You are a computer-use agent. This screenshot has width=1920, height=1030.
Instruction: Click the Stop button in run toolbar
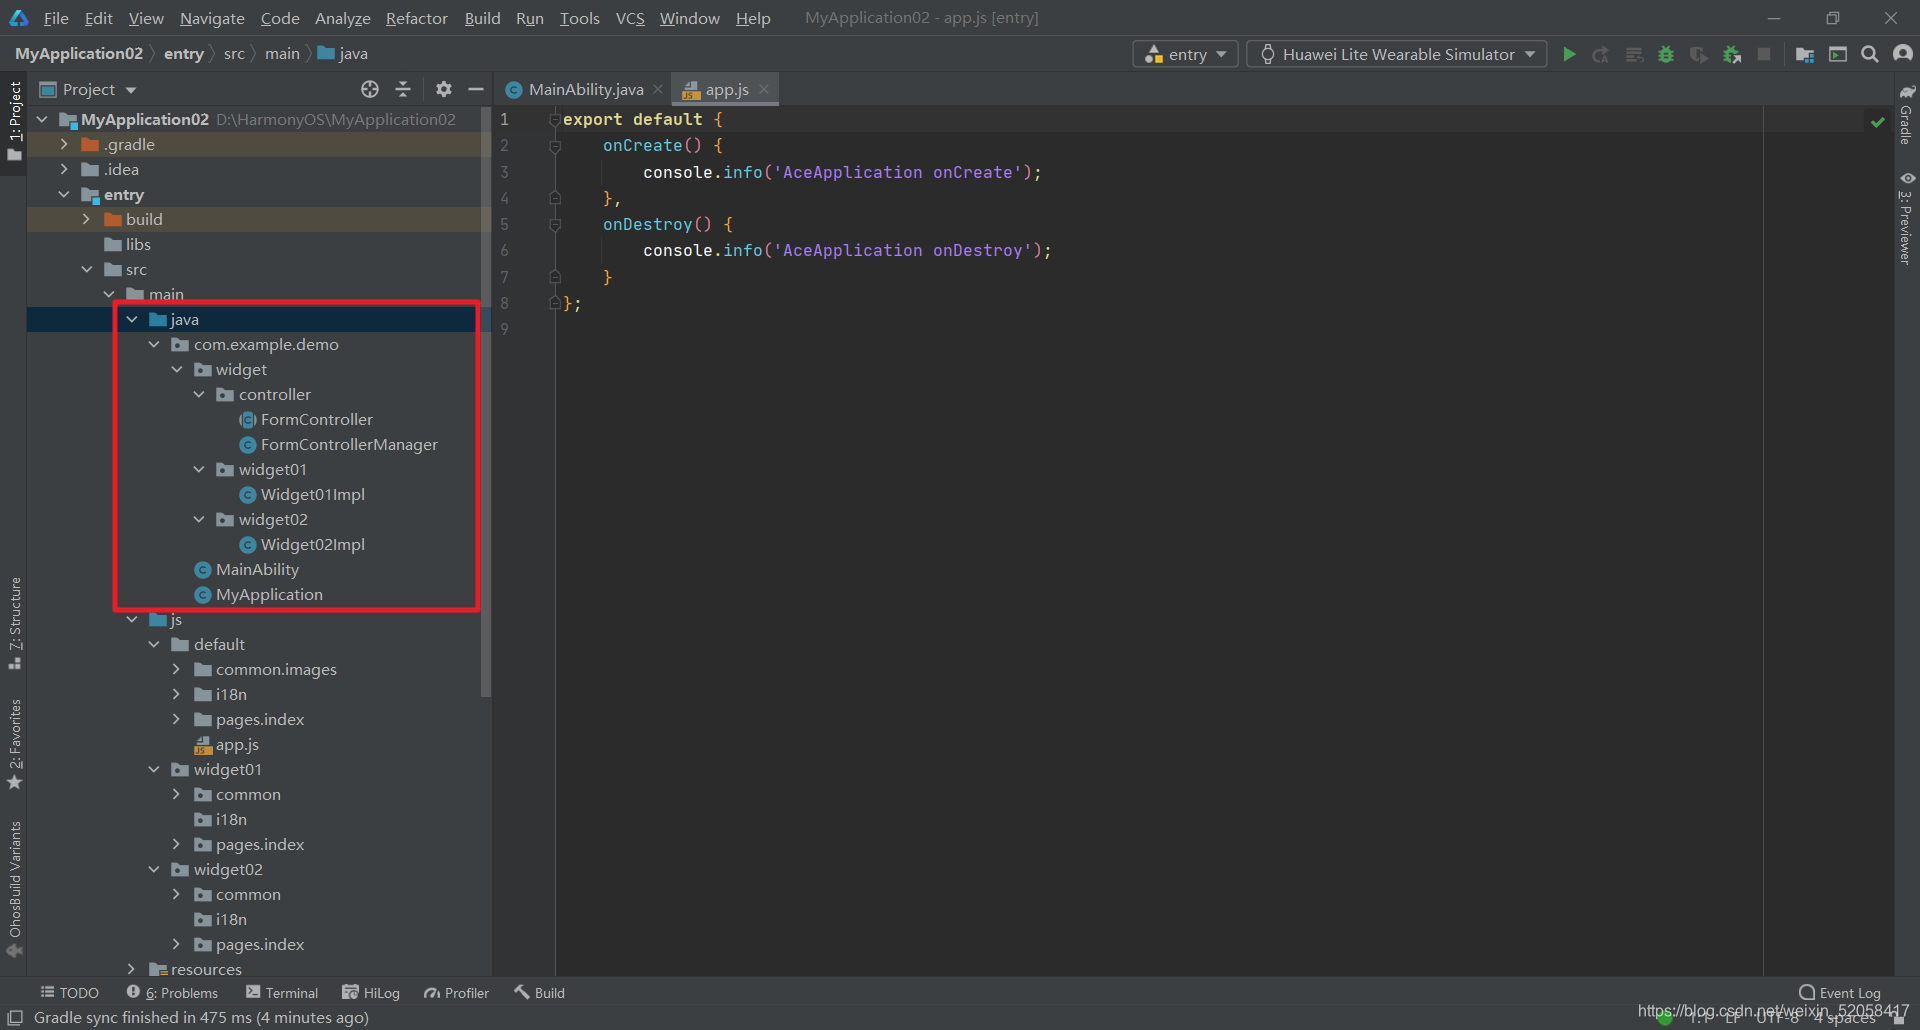tap(1764, 54)
